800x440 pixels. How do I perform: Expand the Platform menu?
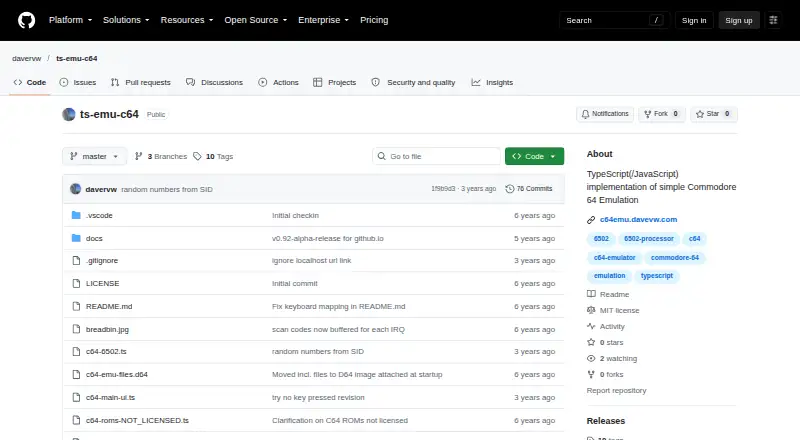point(70,20)
